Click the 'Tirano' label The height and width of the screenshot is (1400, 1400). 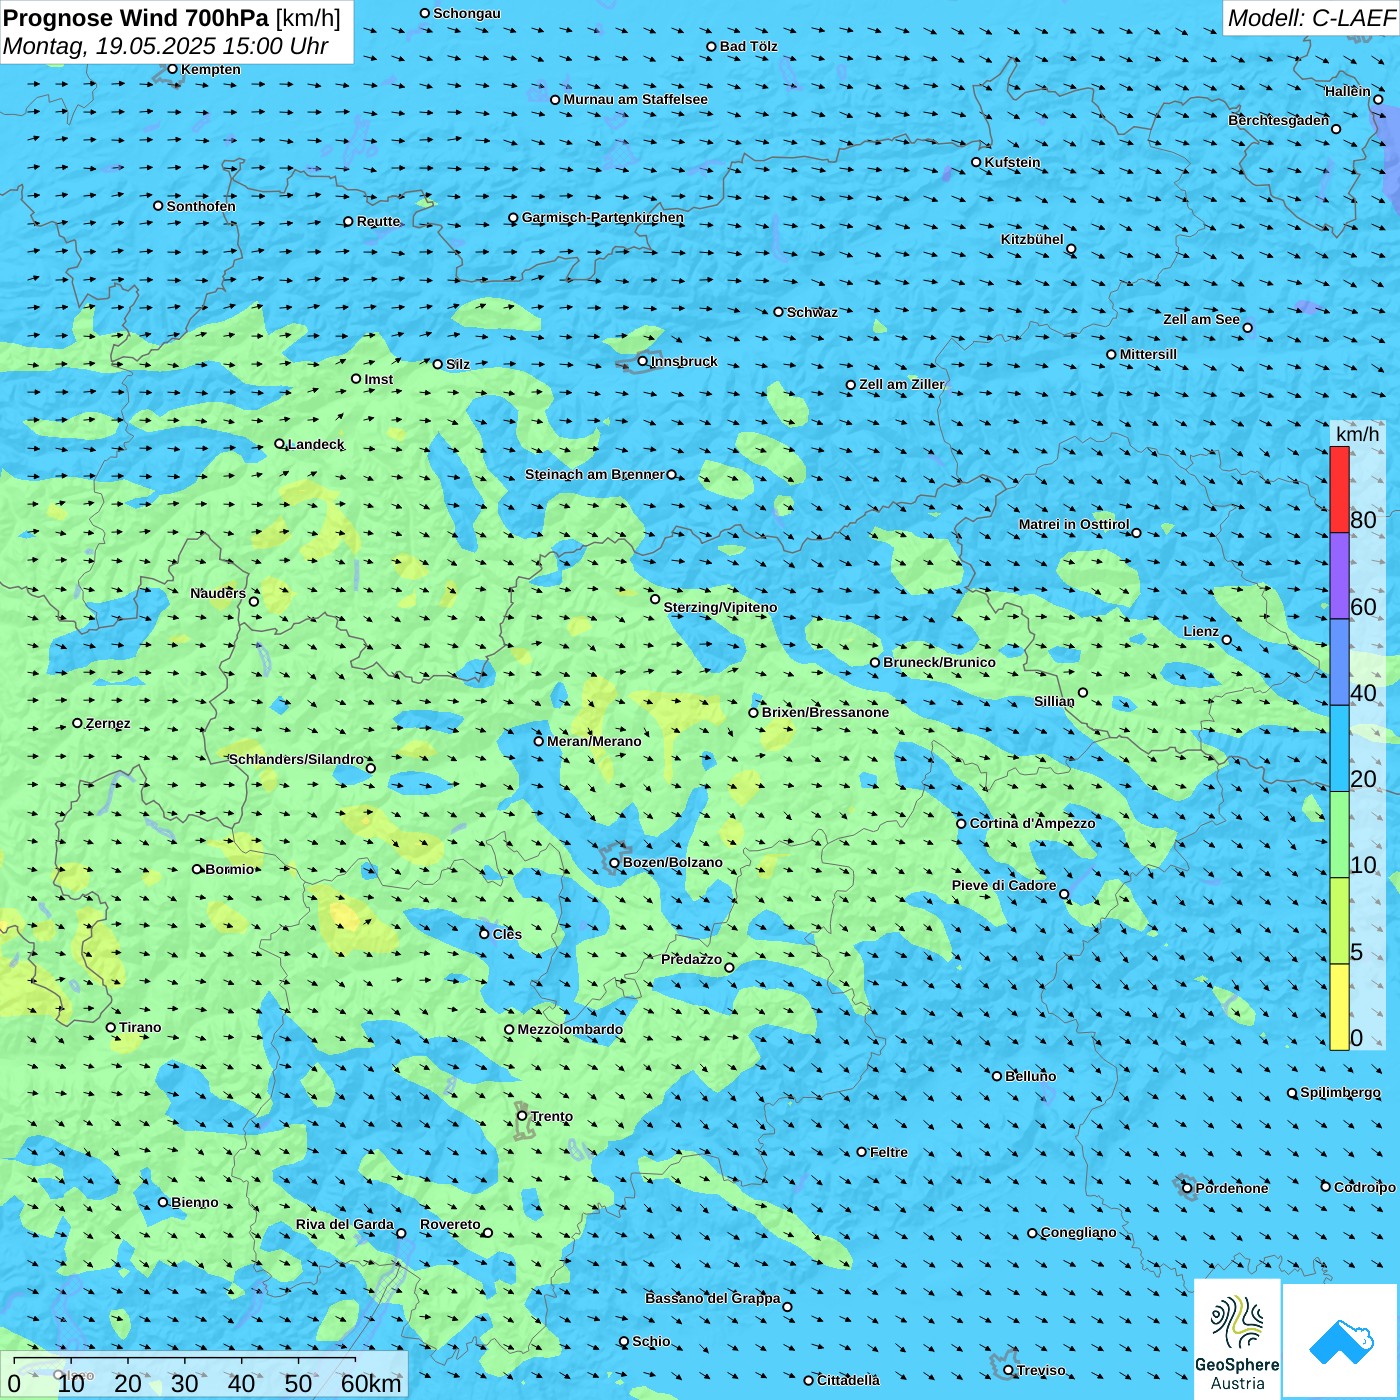(140, 1027)
